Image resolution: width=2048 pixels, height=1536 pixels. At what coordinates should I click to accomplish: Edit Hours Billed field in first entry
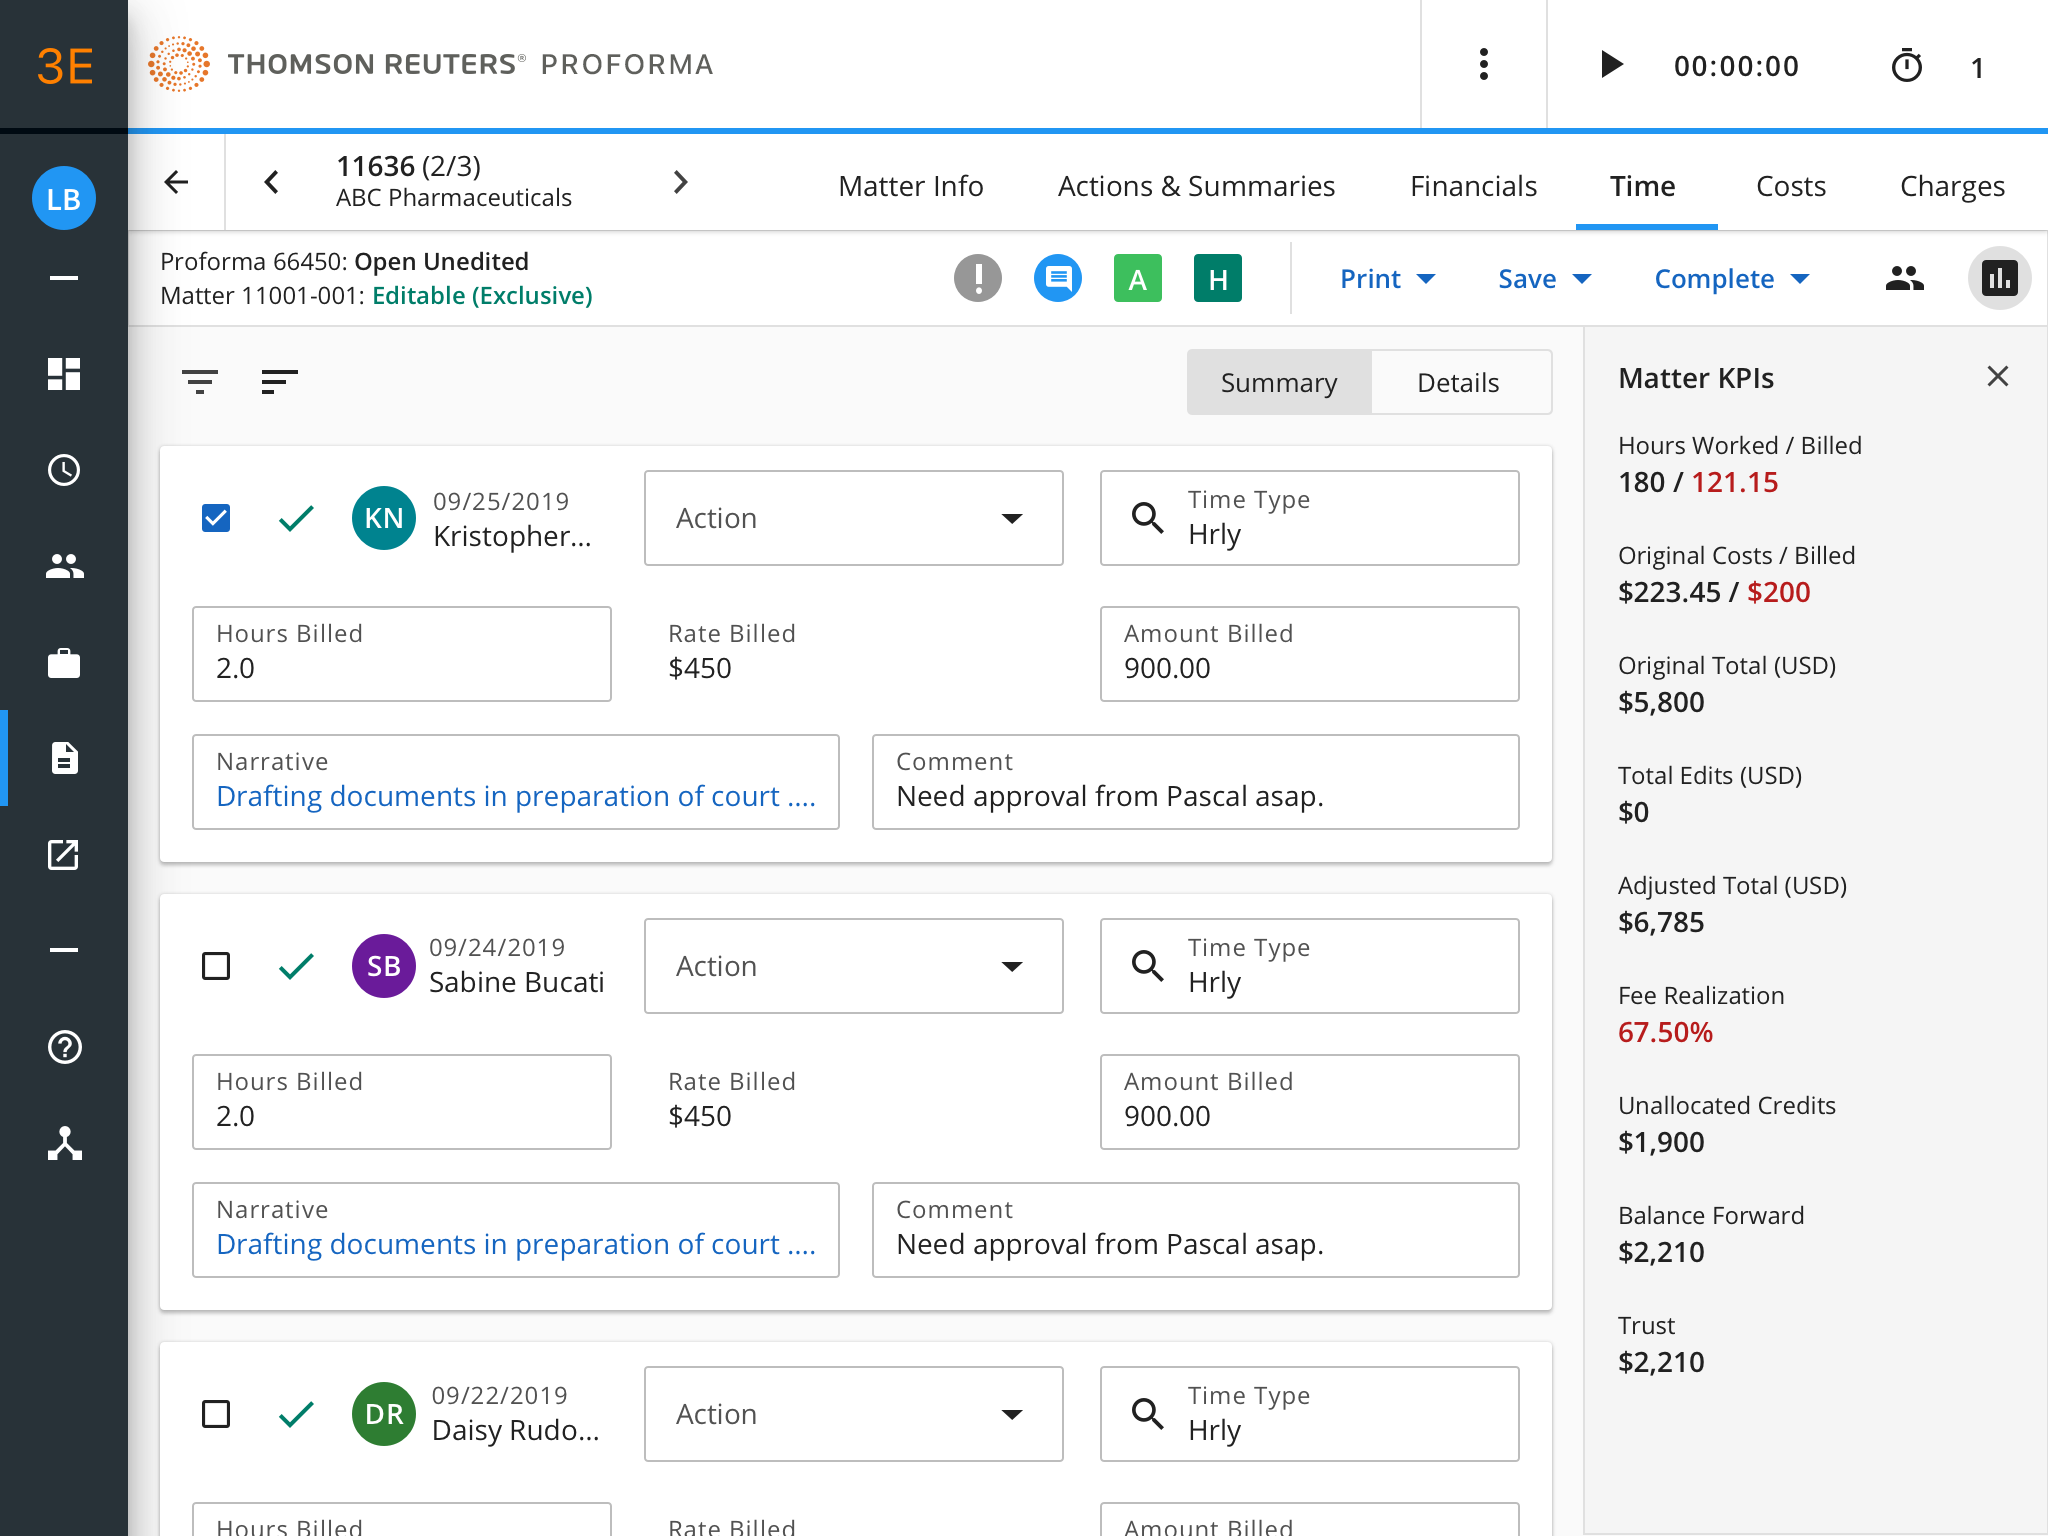[x=401, y=655]
